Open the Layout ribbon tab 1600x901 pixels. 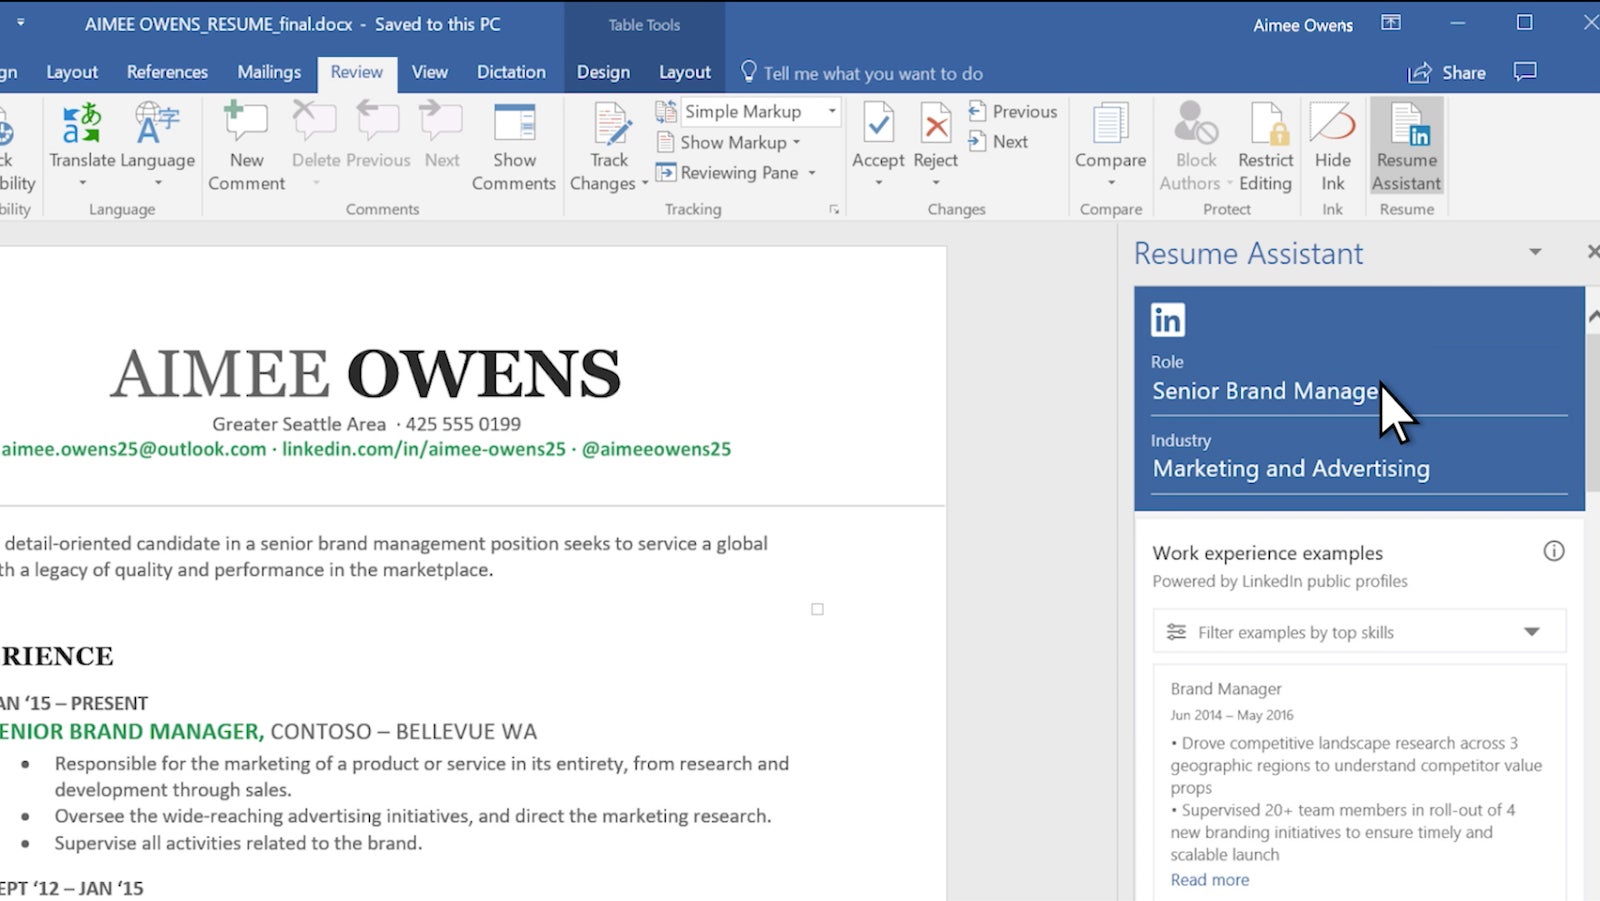pyautogui.click(x=72, y=72)
